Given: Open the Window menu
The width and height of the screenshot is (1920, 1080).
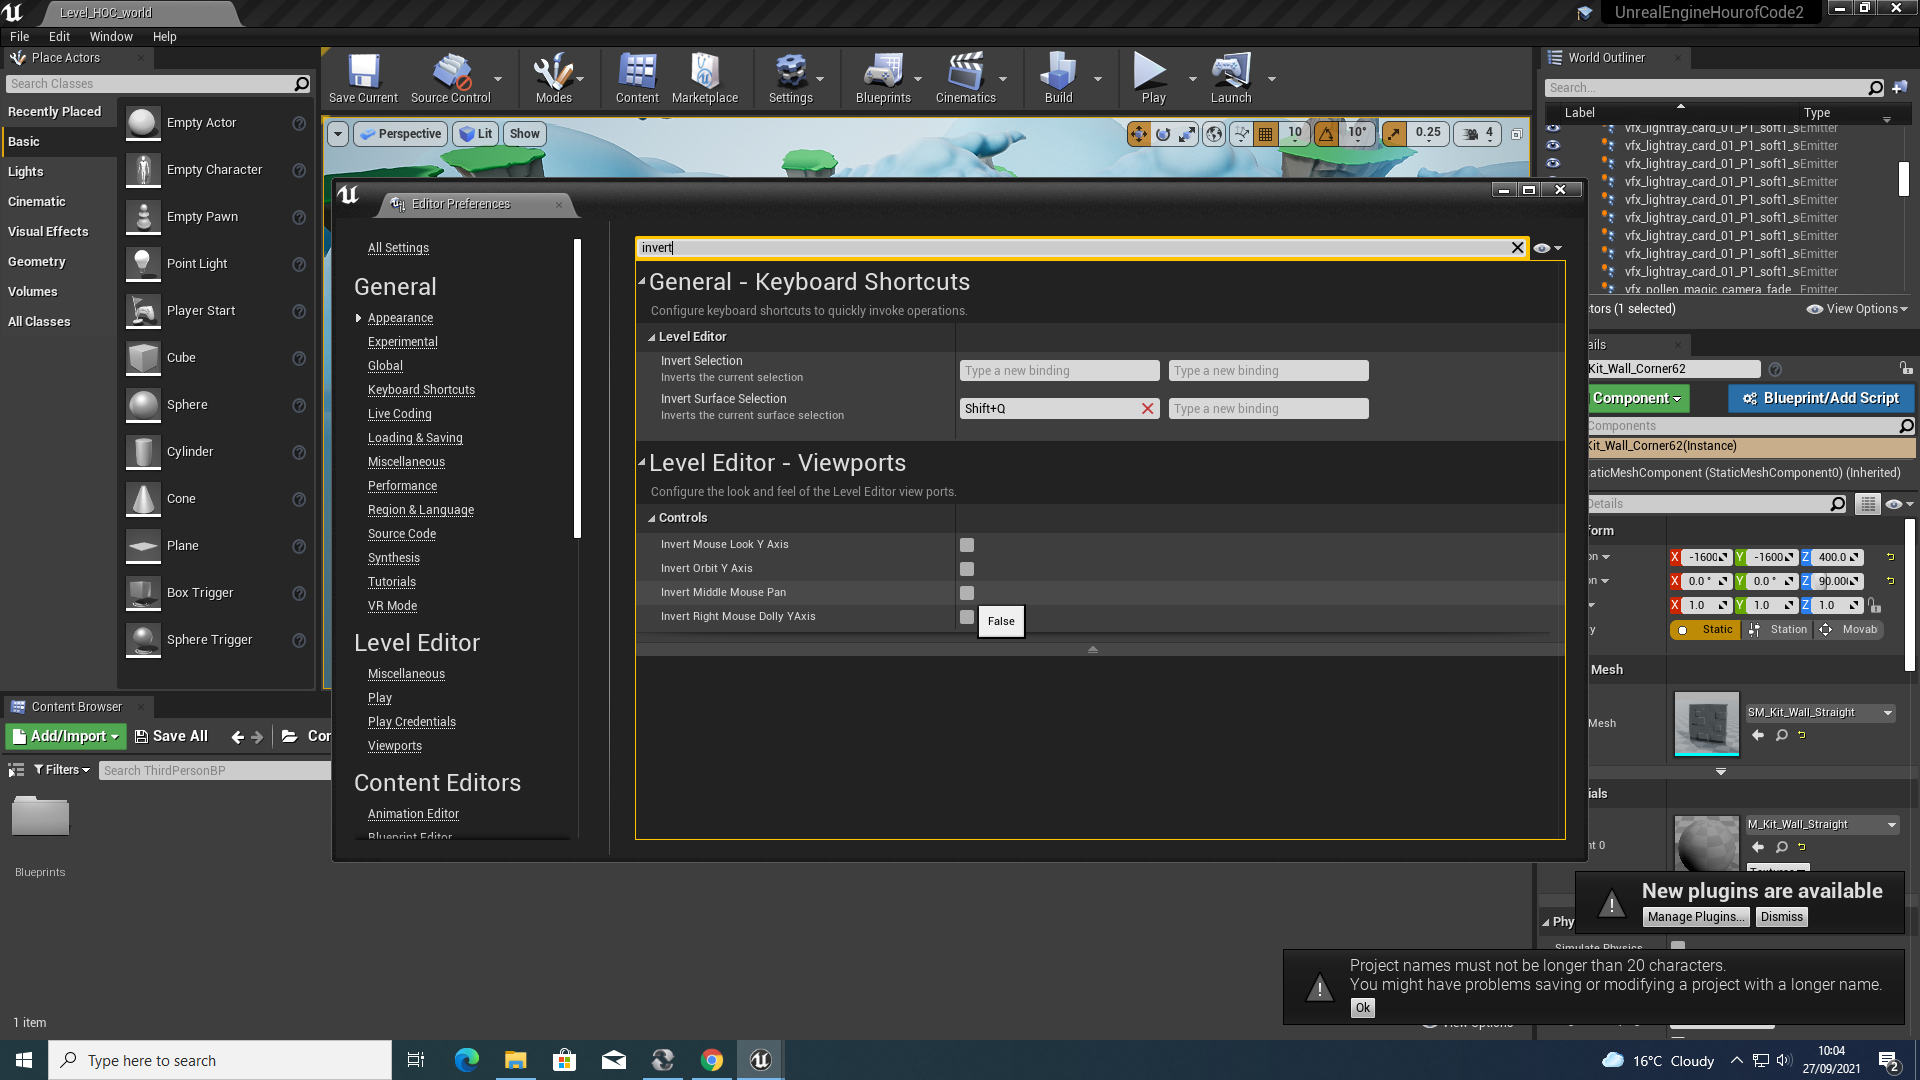Looking at the screenshot, I should (111, 36).
